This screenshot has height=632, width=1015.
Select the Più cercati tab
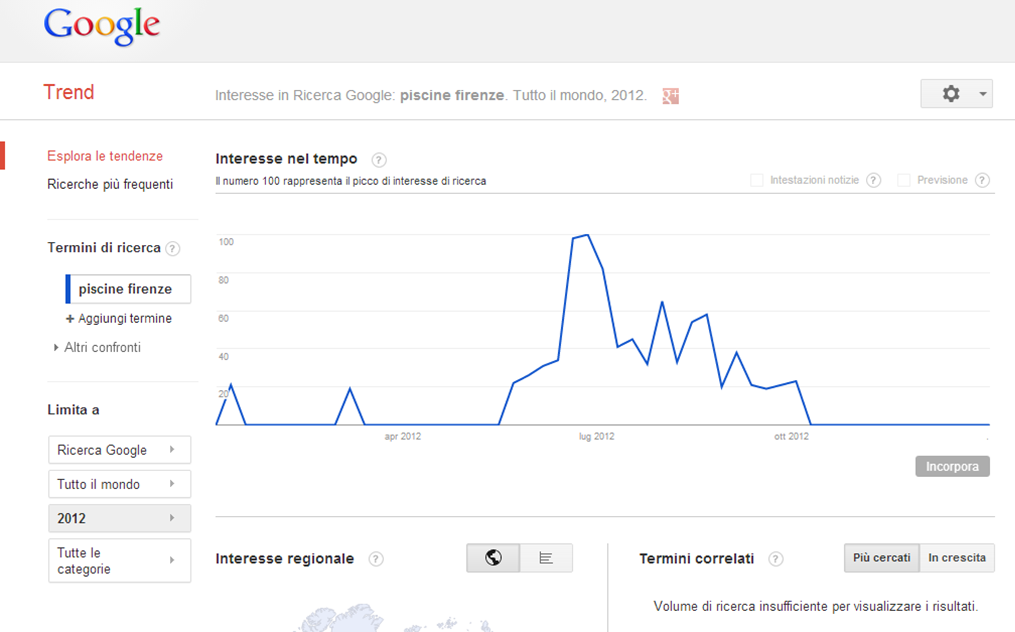tap(882, 558)
